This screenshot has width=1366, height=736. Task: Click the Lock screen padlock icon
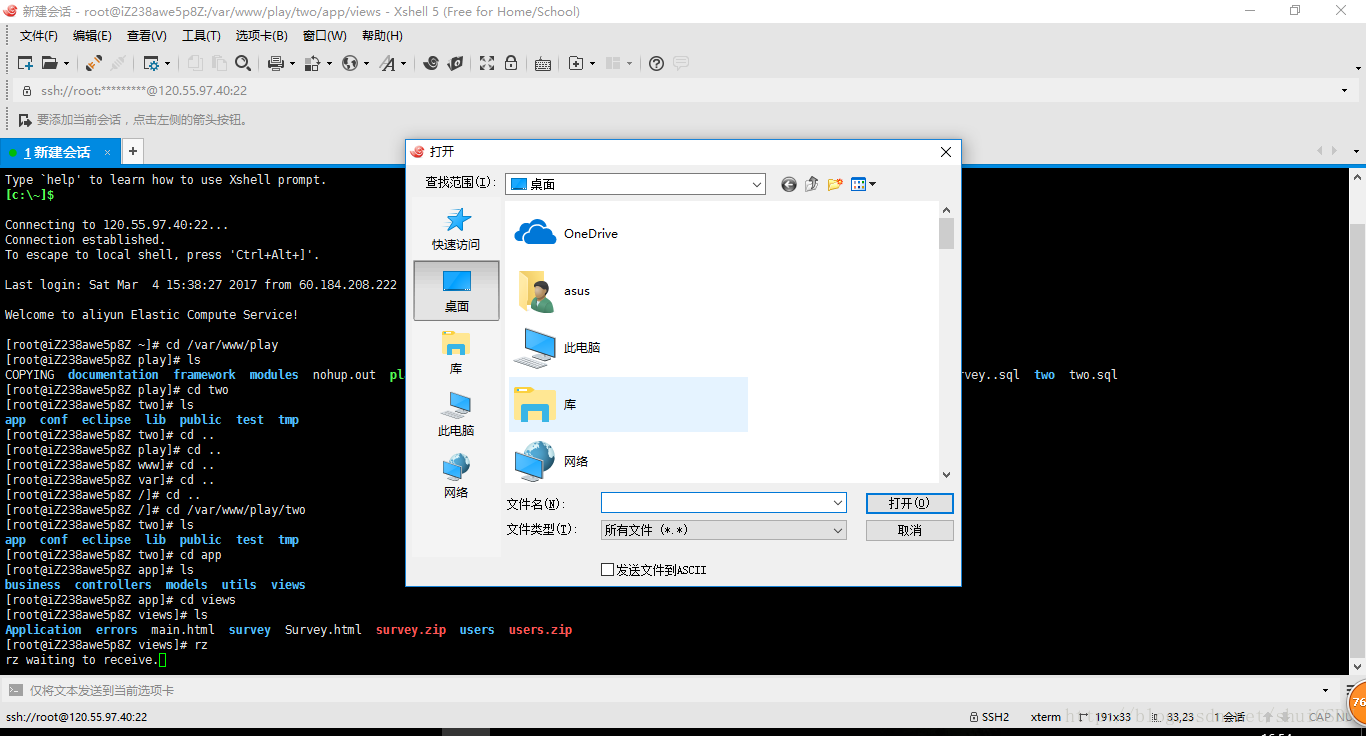point(511,63)
